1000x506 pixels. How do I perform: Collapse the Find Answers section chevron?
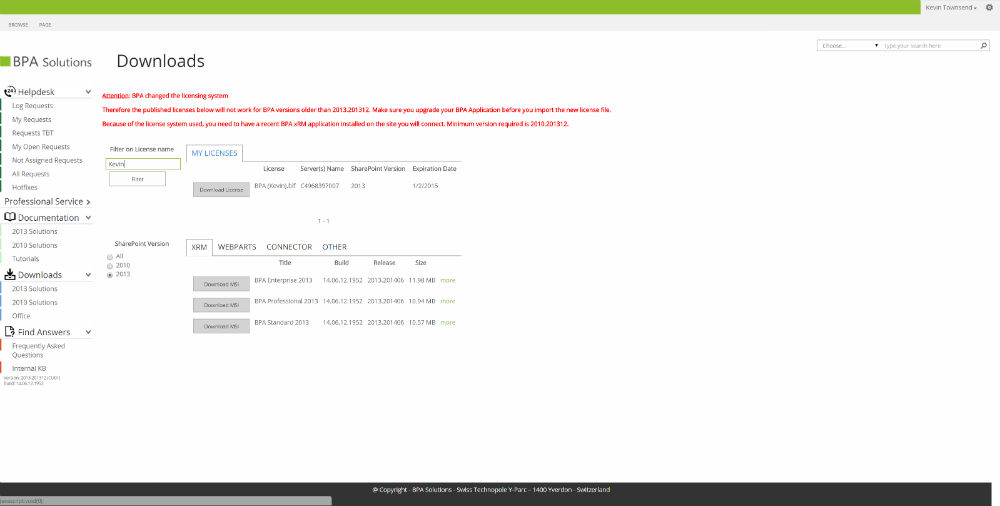coord(88,332)
